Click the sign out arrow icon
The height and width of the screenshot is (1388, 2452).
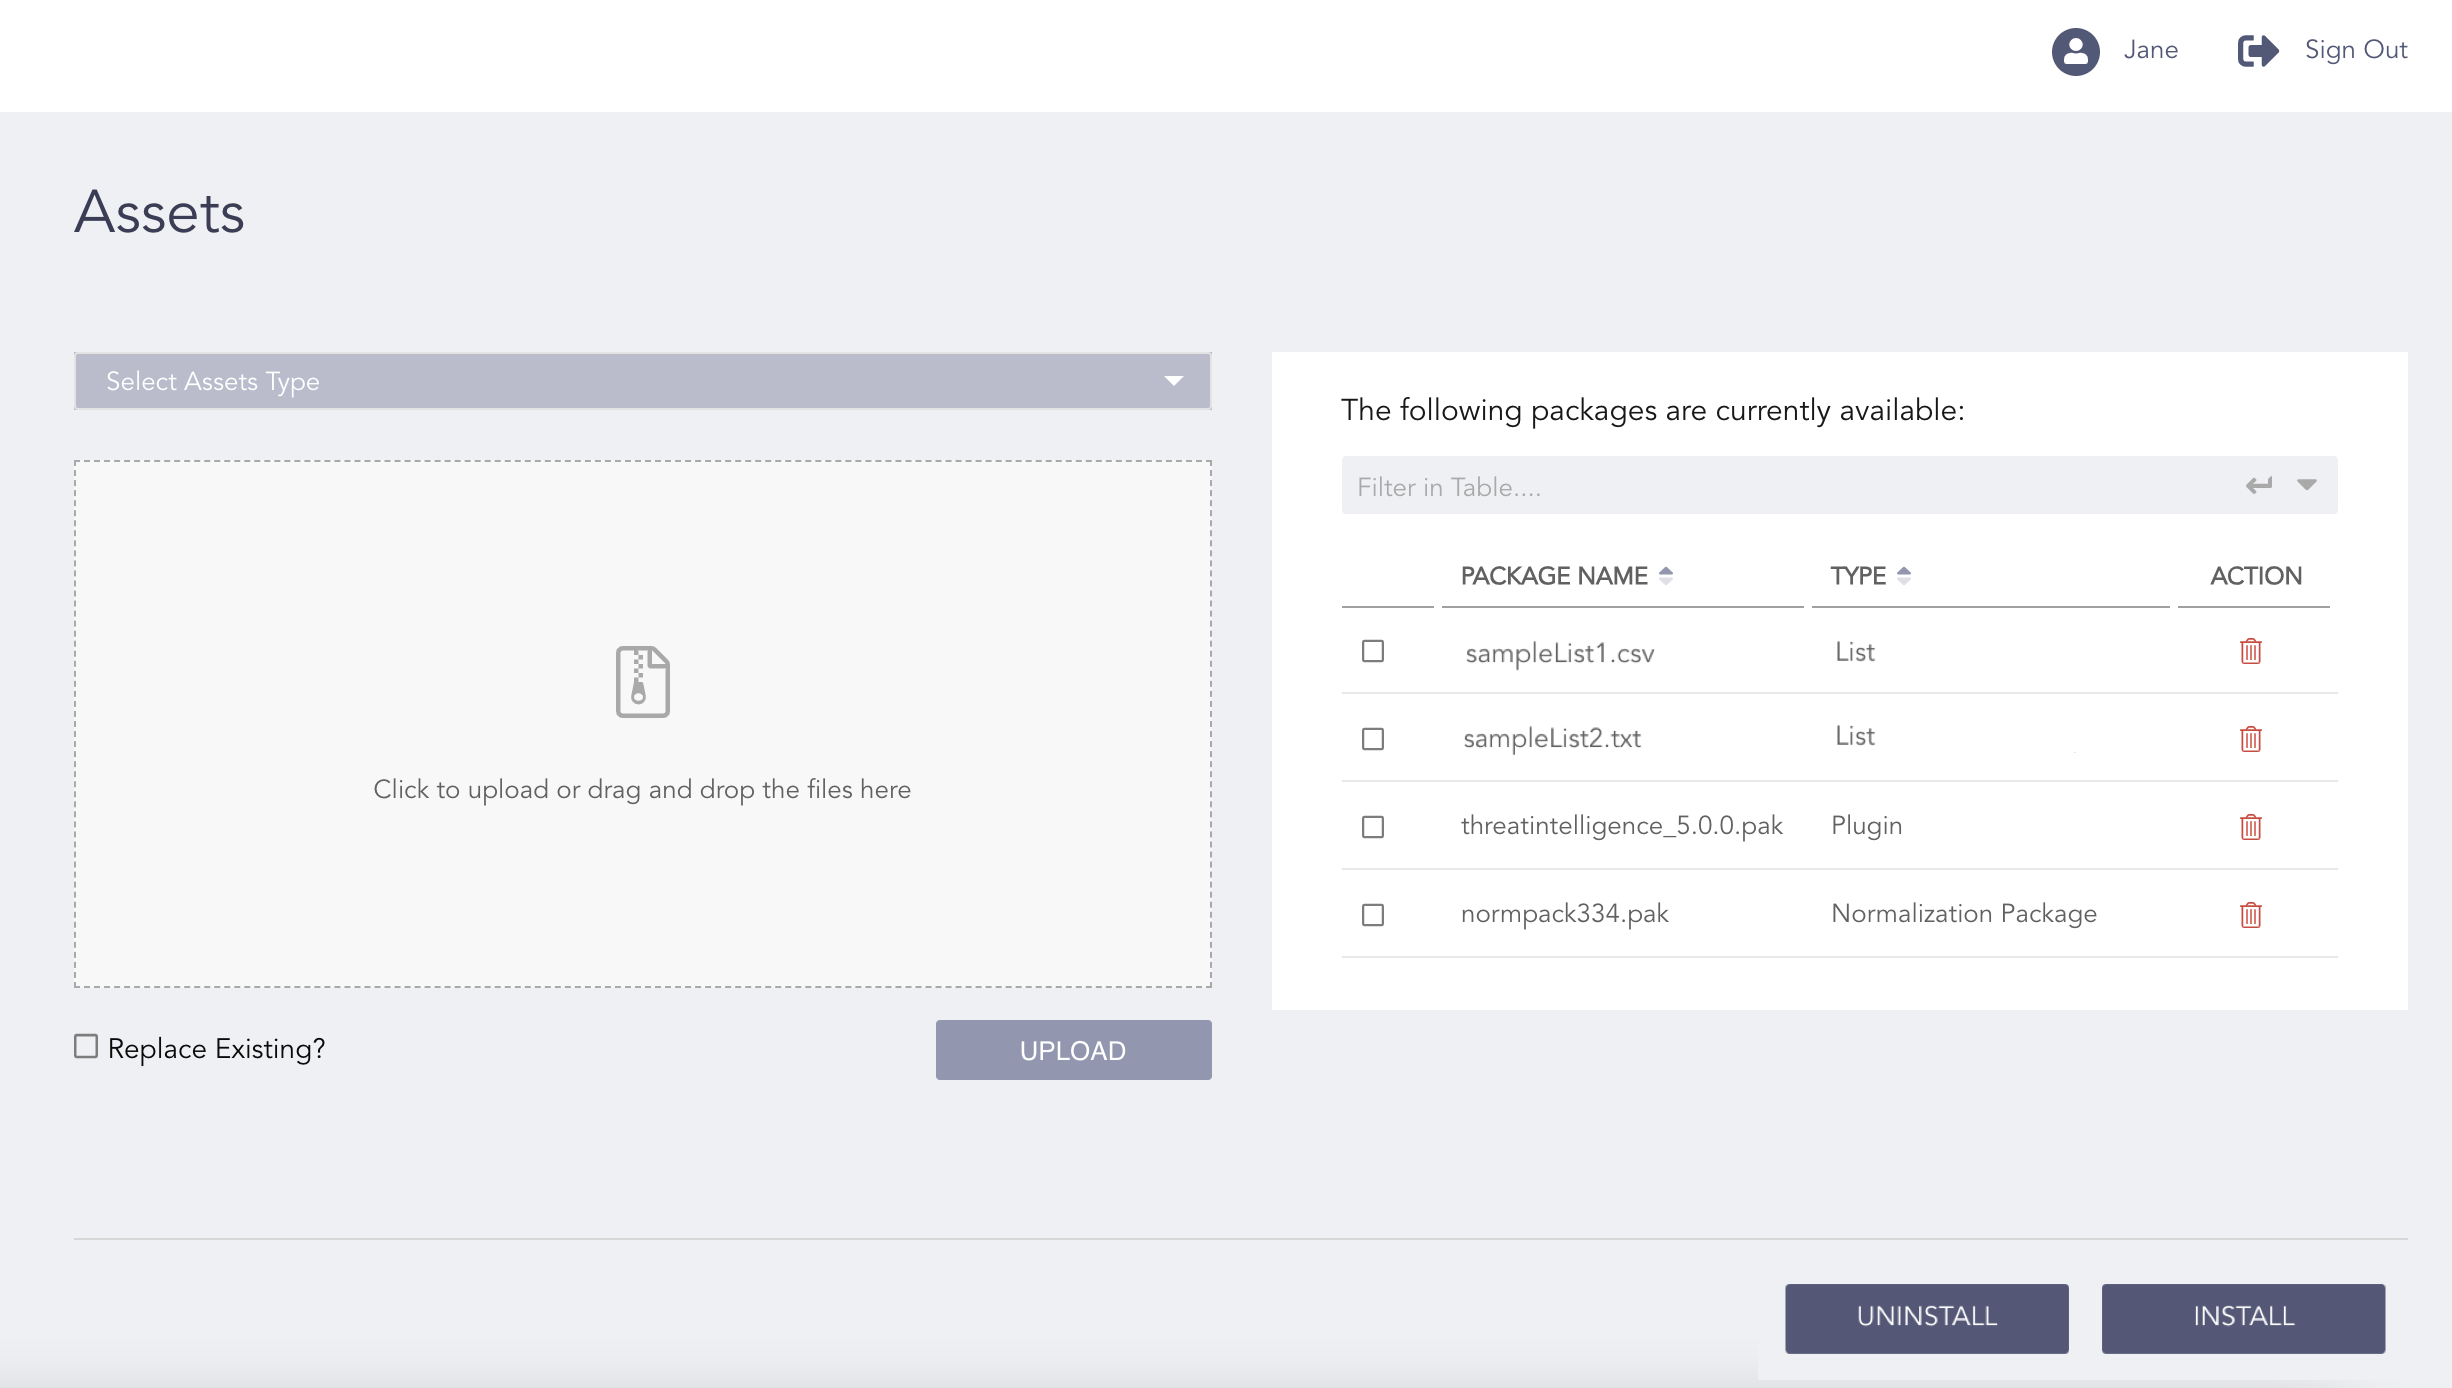tap(2257, 51)
